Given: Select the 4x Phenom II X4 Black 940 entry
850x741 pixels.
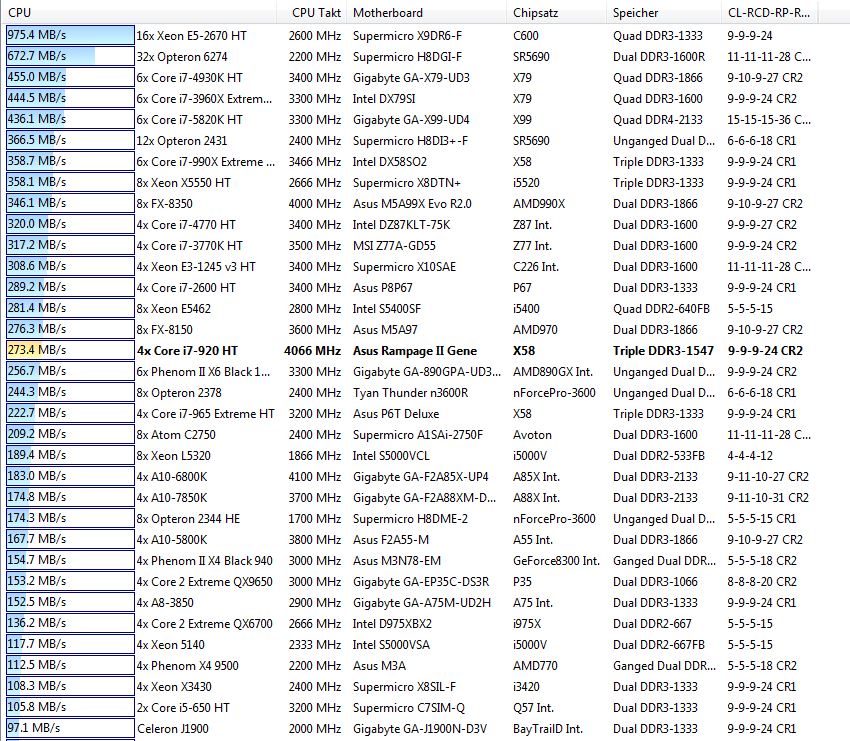Looking at the screenshot, I should pyautogui.click(x=204, y=561).
